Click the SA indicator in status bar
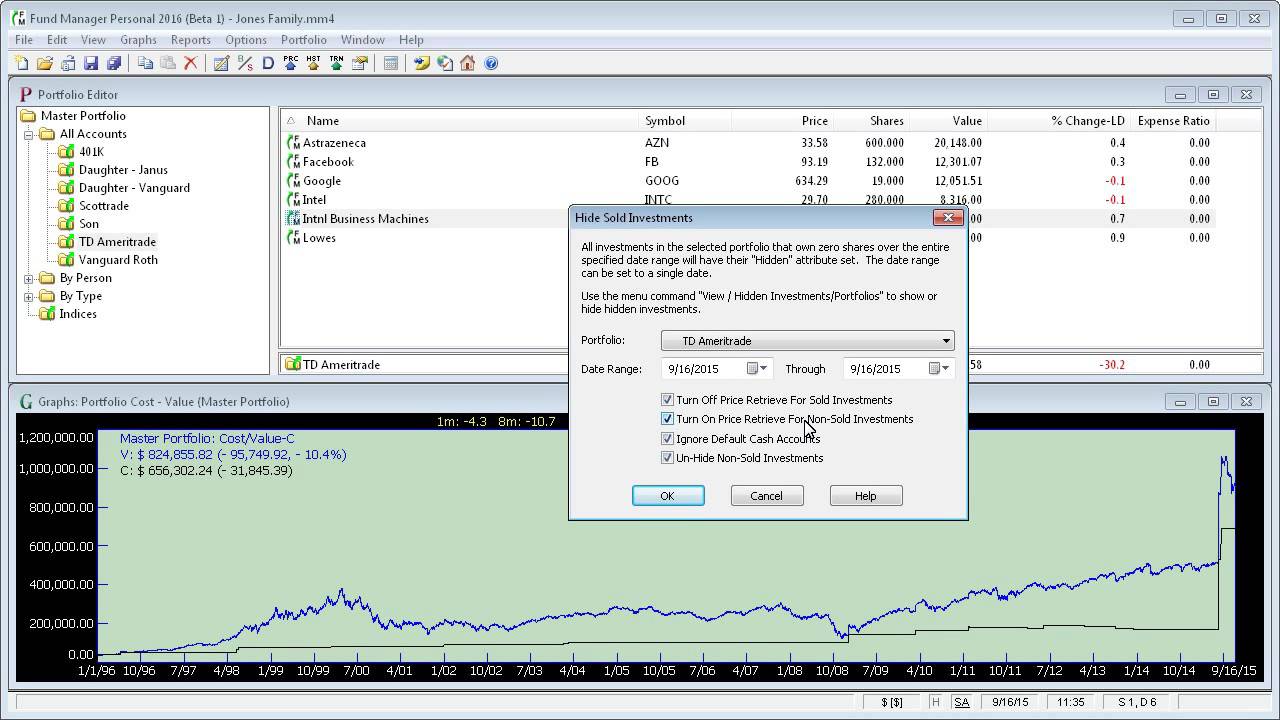The height and width of the screenshot is (720, 1280). pyautogui.click(x=961, y=702)
